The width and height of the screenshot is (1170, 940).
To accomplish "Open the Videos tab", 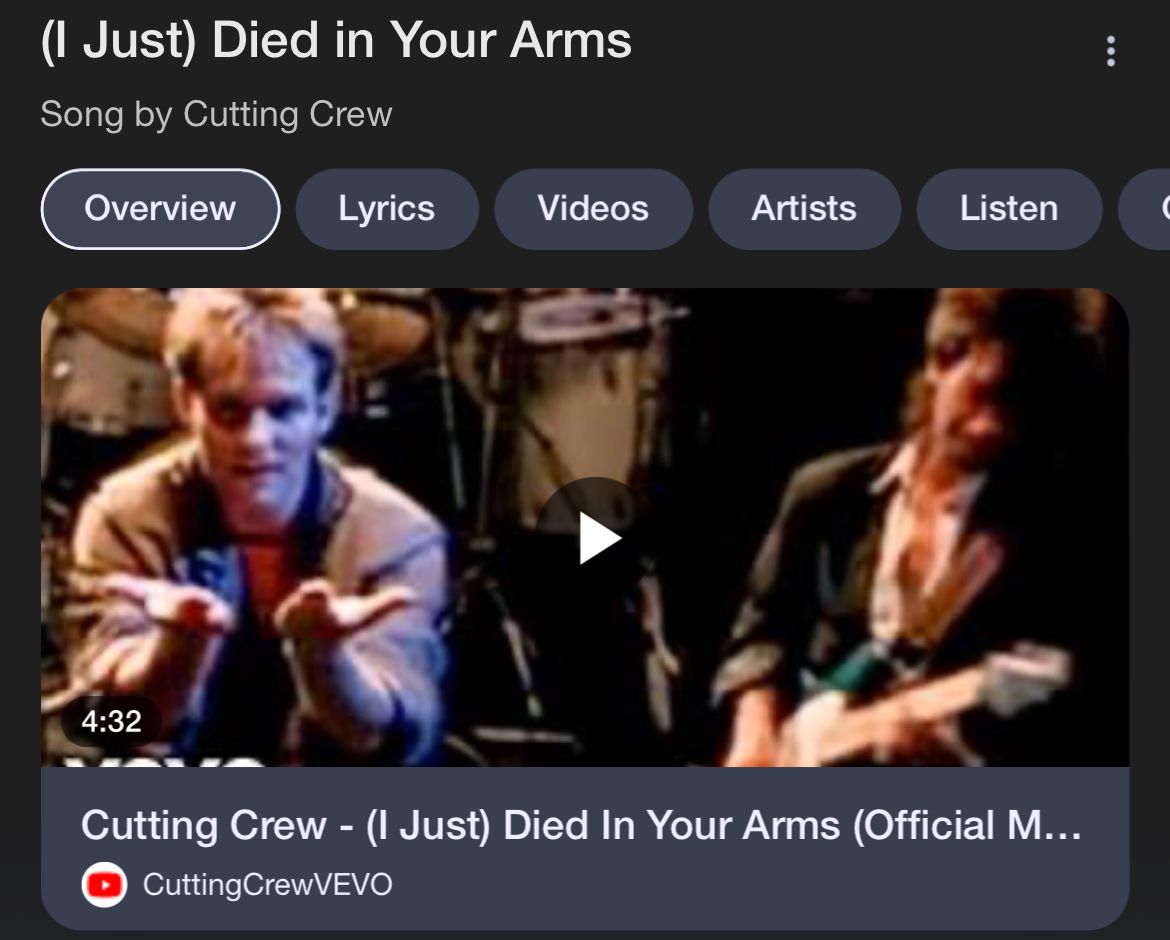I will click(x=593, y=209).
